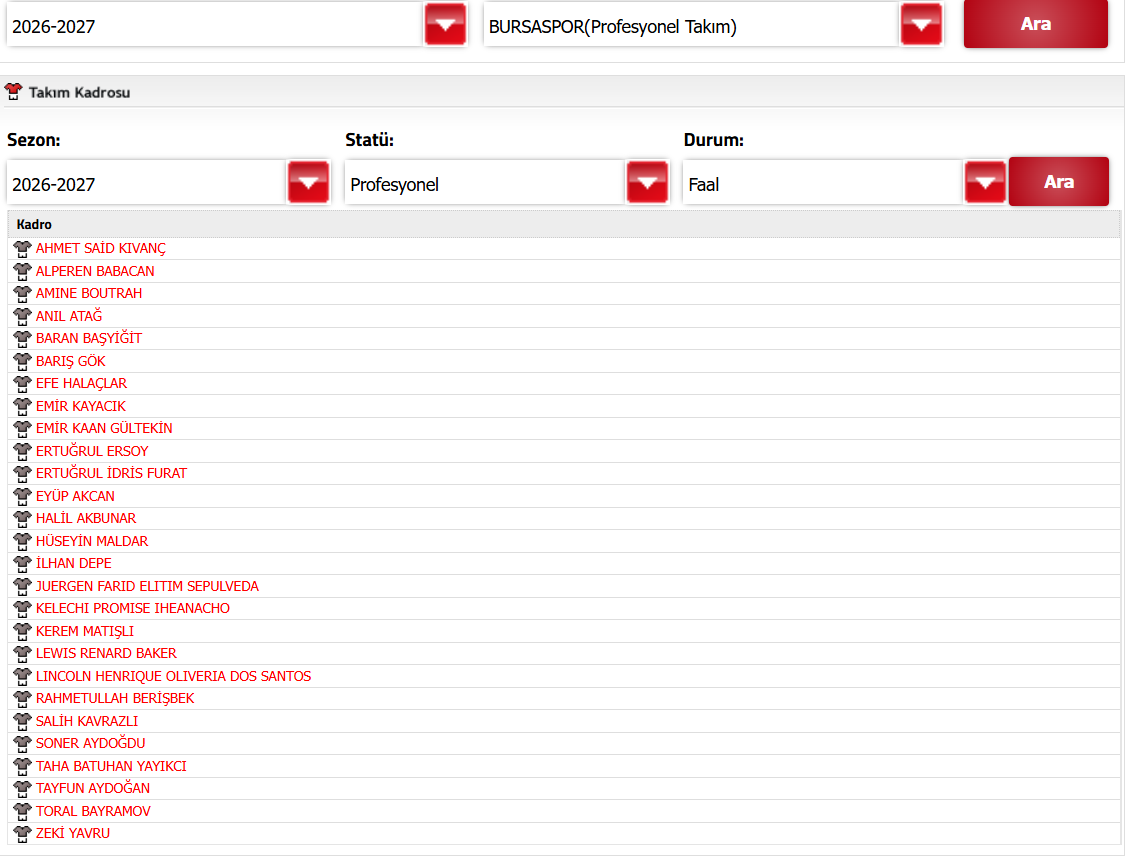Screen dimensions: 1132x856
Task: Click the jersey icon next to HÜSEYİN MALDAR
Action: click(22, 541)
